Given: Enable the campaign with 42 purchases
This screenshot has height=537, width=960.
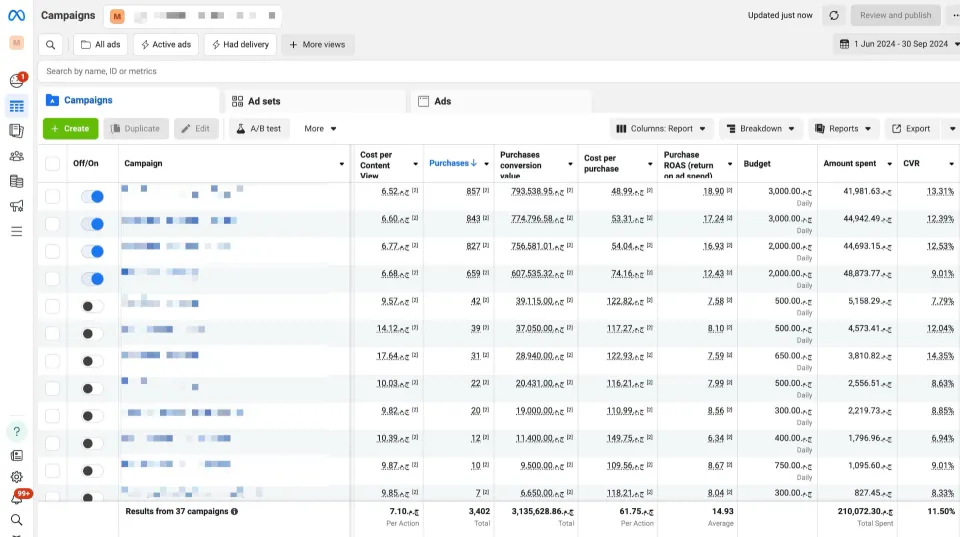Looking at the screenshot, I should coord(92,306).
